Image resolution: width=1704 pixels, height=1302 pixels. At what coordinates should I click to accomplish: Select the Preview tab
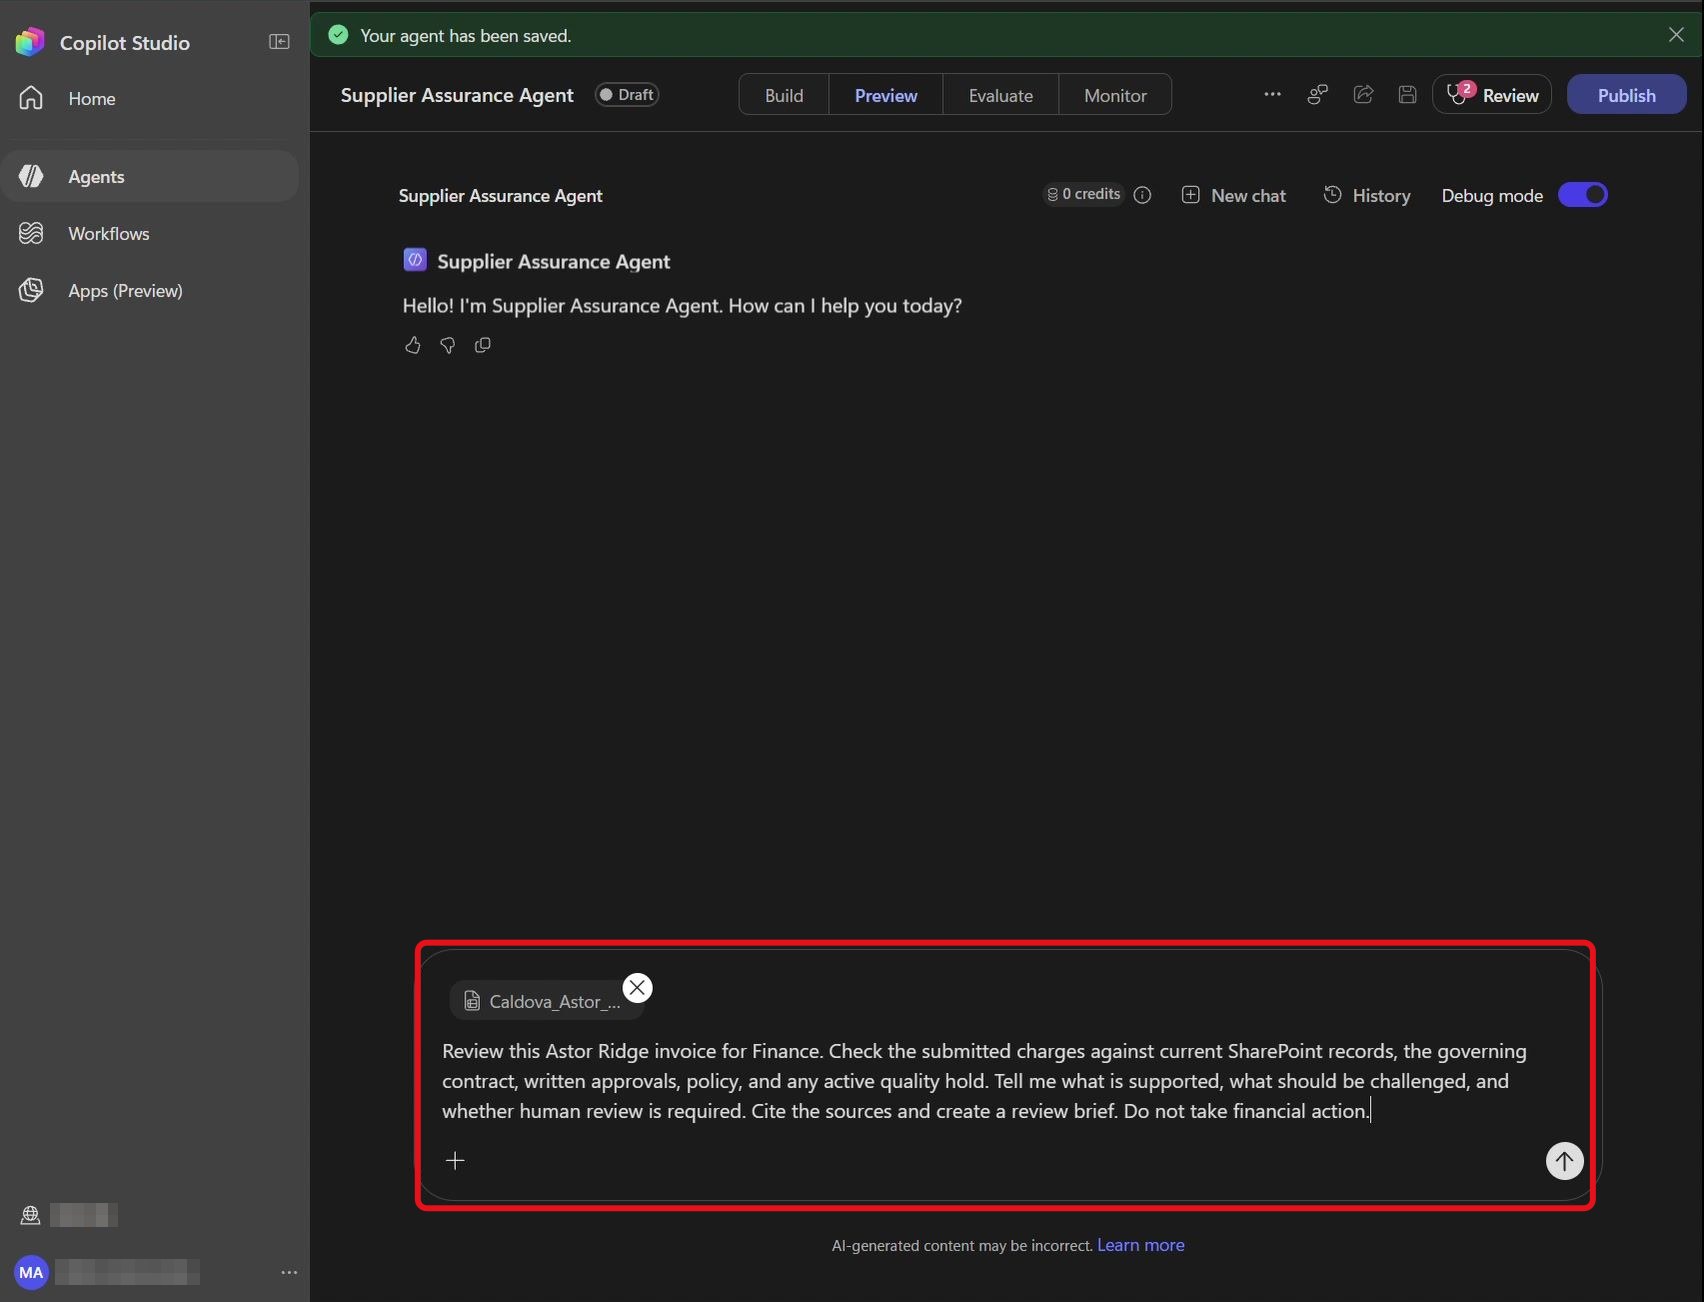pos(886,95)
